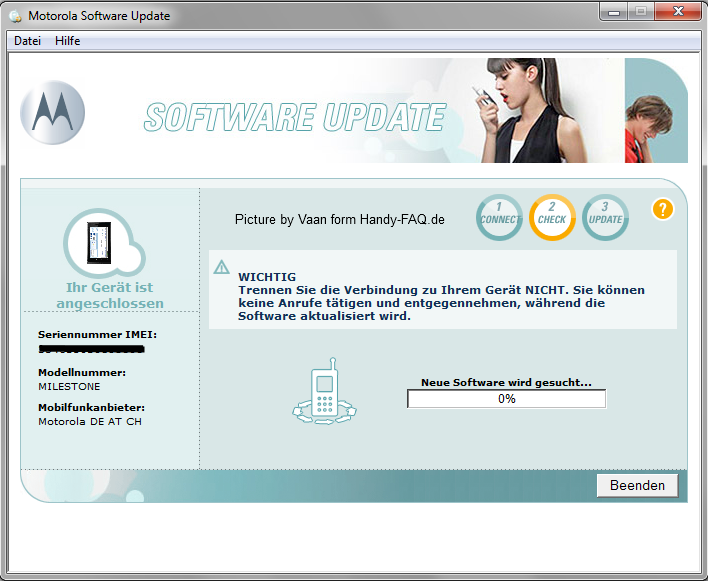The width and height of the screenshot is (708, 581).
Task: Select the step 1 Connect circle
Action: coord(499,217)
